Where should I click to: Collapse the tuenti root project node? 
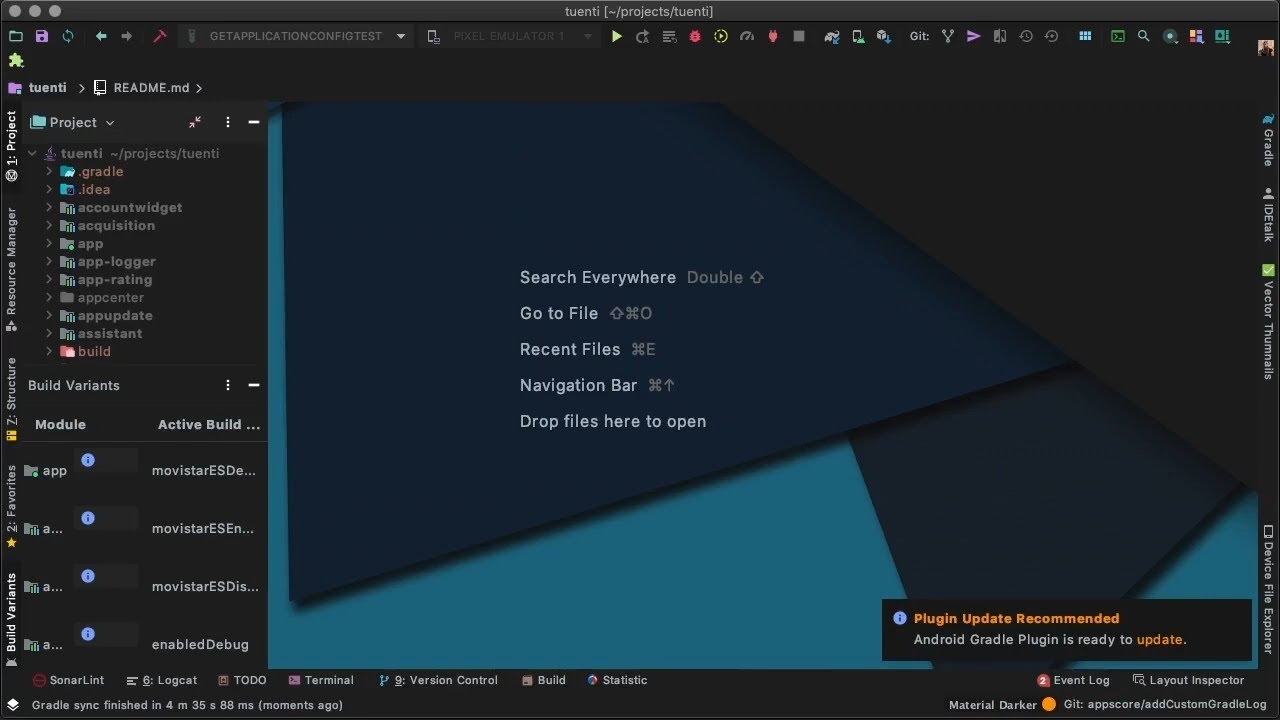(x=33, y=154)
